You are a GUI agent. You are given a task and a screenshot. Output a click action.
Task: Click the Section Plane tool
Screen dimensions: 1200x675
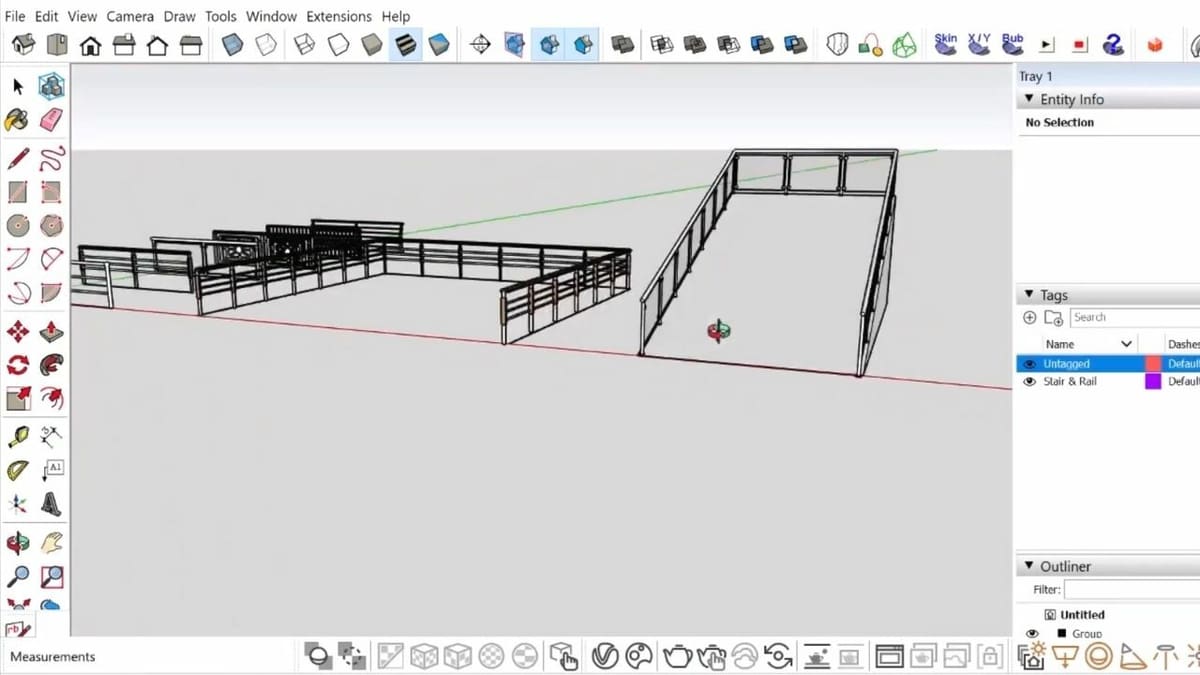click(480, 45)
